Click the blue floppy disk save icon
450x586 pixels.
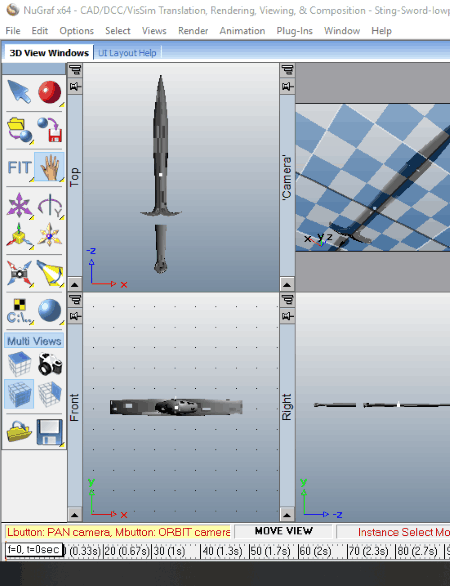(x=50, y=432)
